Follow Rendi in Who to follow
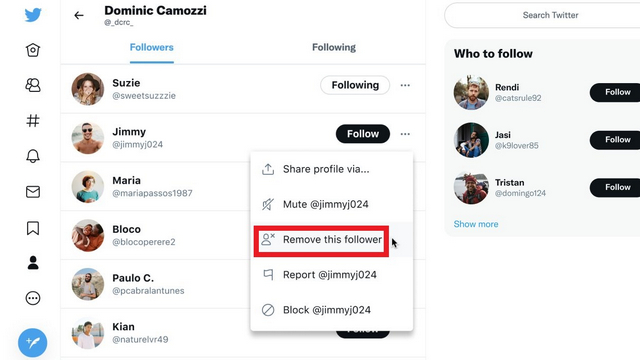The height and width of the screenshot is (360, 640). tap(617, 92)
